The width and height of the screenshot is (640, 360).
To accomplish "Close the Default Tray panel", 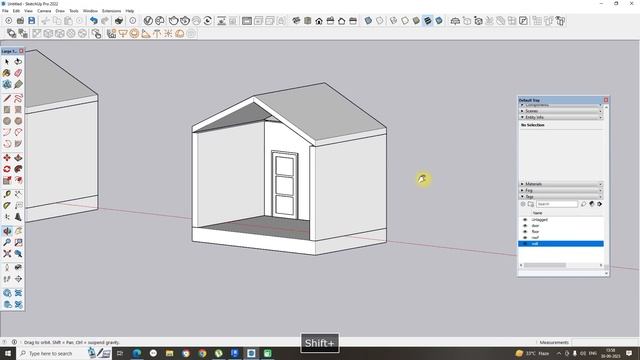I will click(x=606, y=100).
